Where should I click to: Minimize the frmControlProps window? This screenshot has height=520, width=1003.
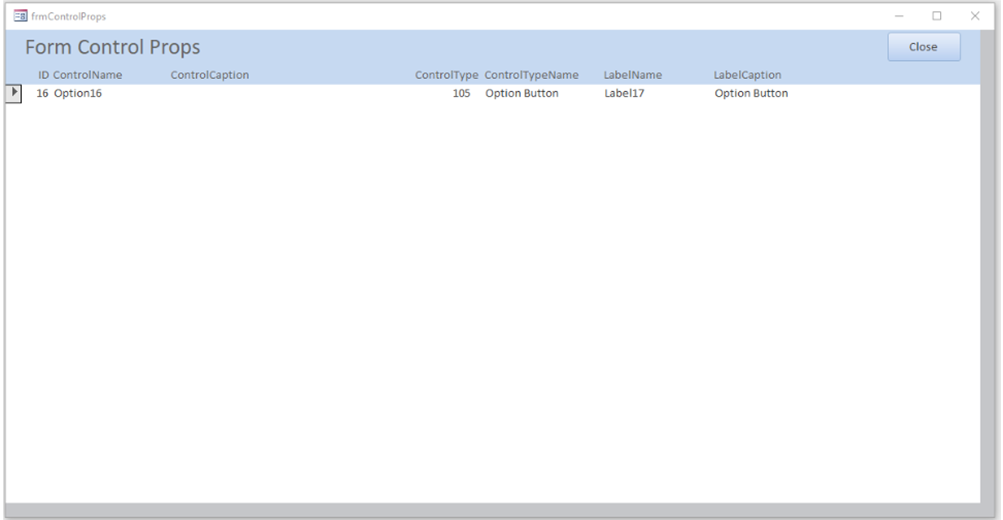(899, 16)
